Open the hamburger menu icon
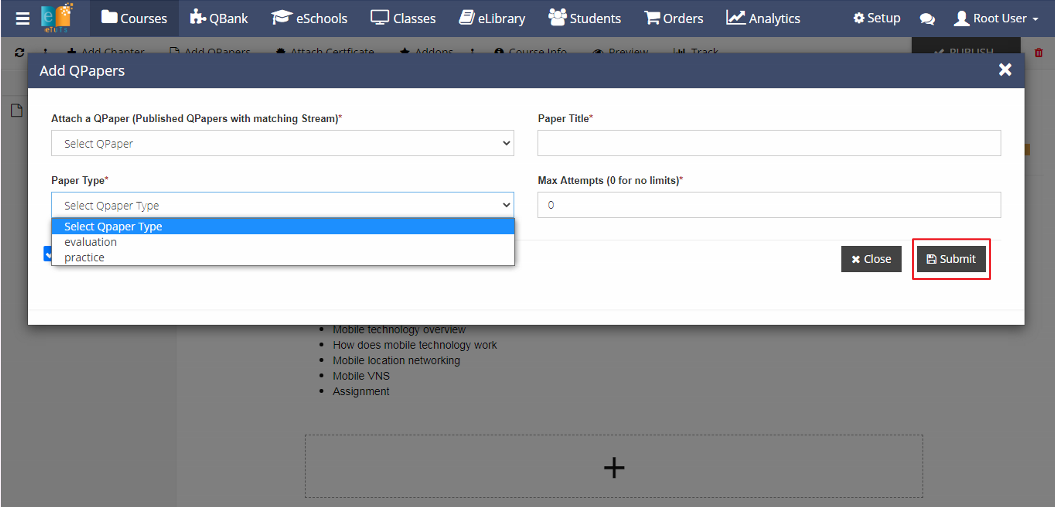 click(x=23, y=18)
